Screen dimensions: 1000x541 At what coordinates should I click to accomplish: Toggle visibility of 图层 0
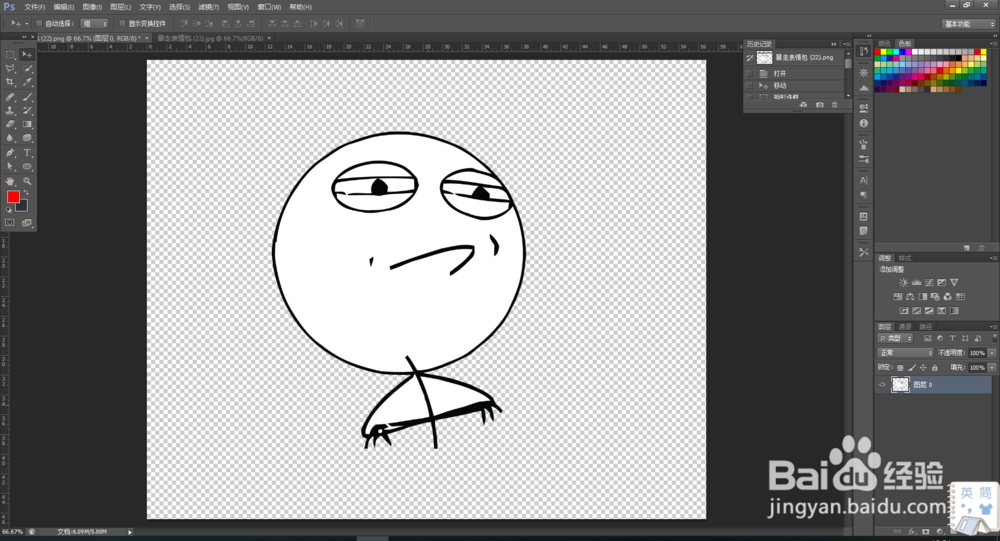point(883,385)
